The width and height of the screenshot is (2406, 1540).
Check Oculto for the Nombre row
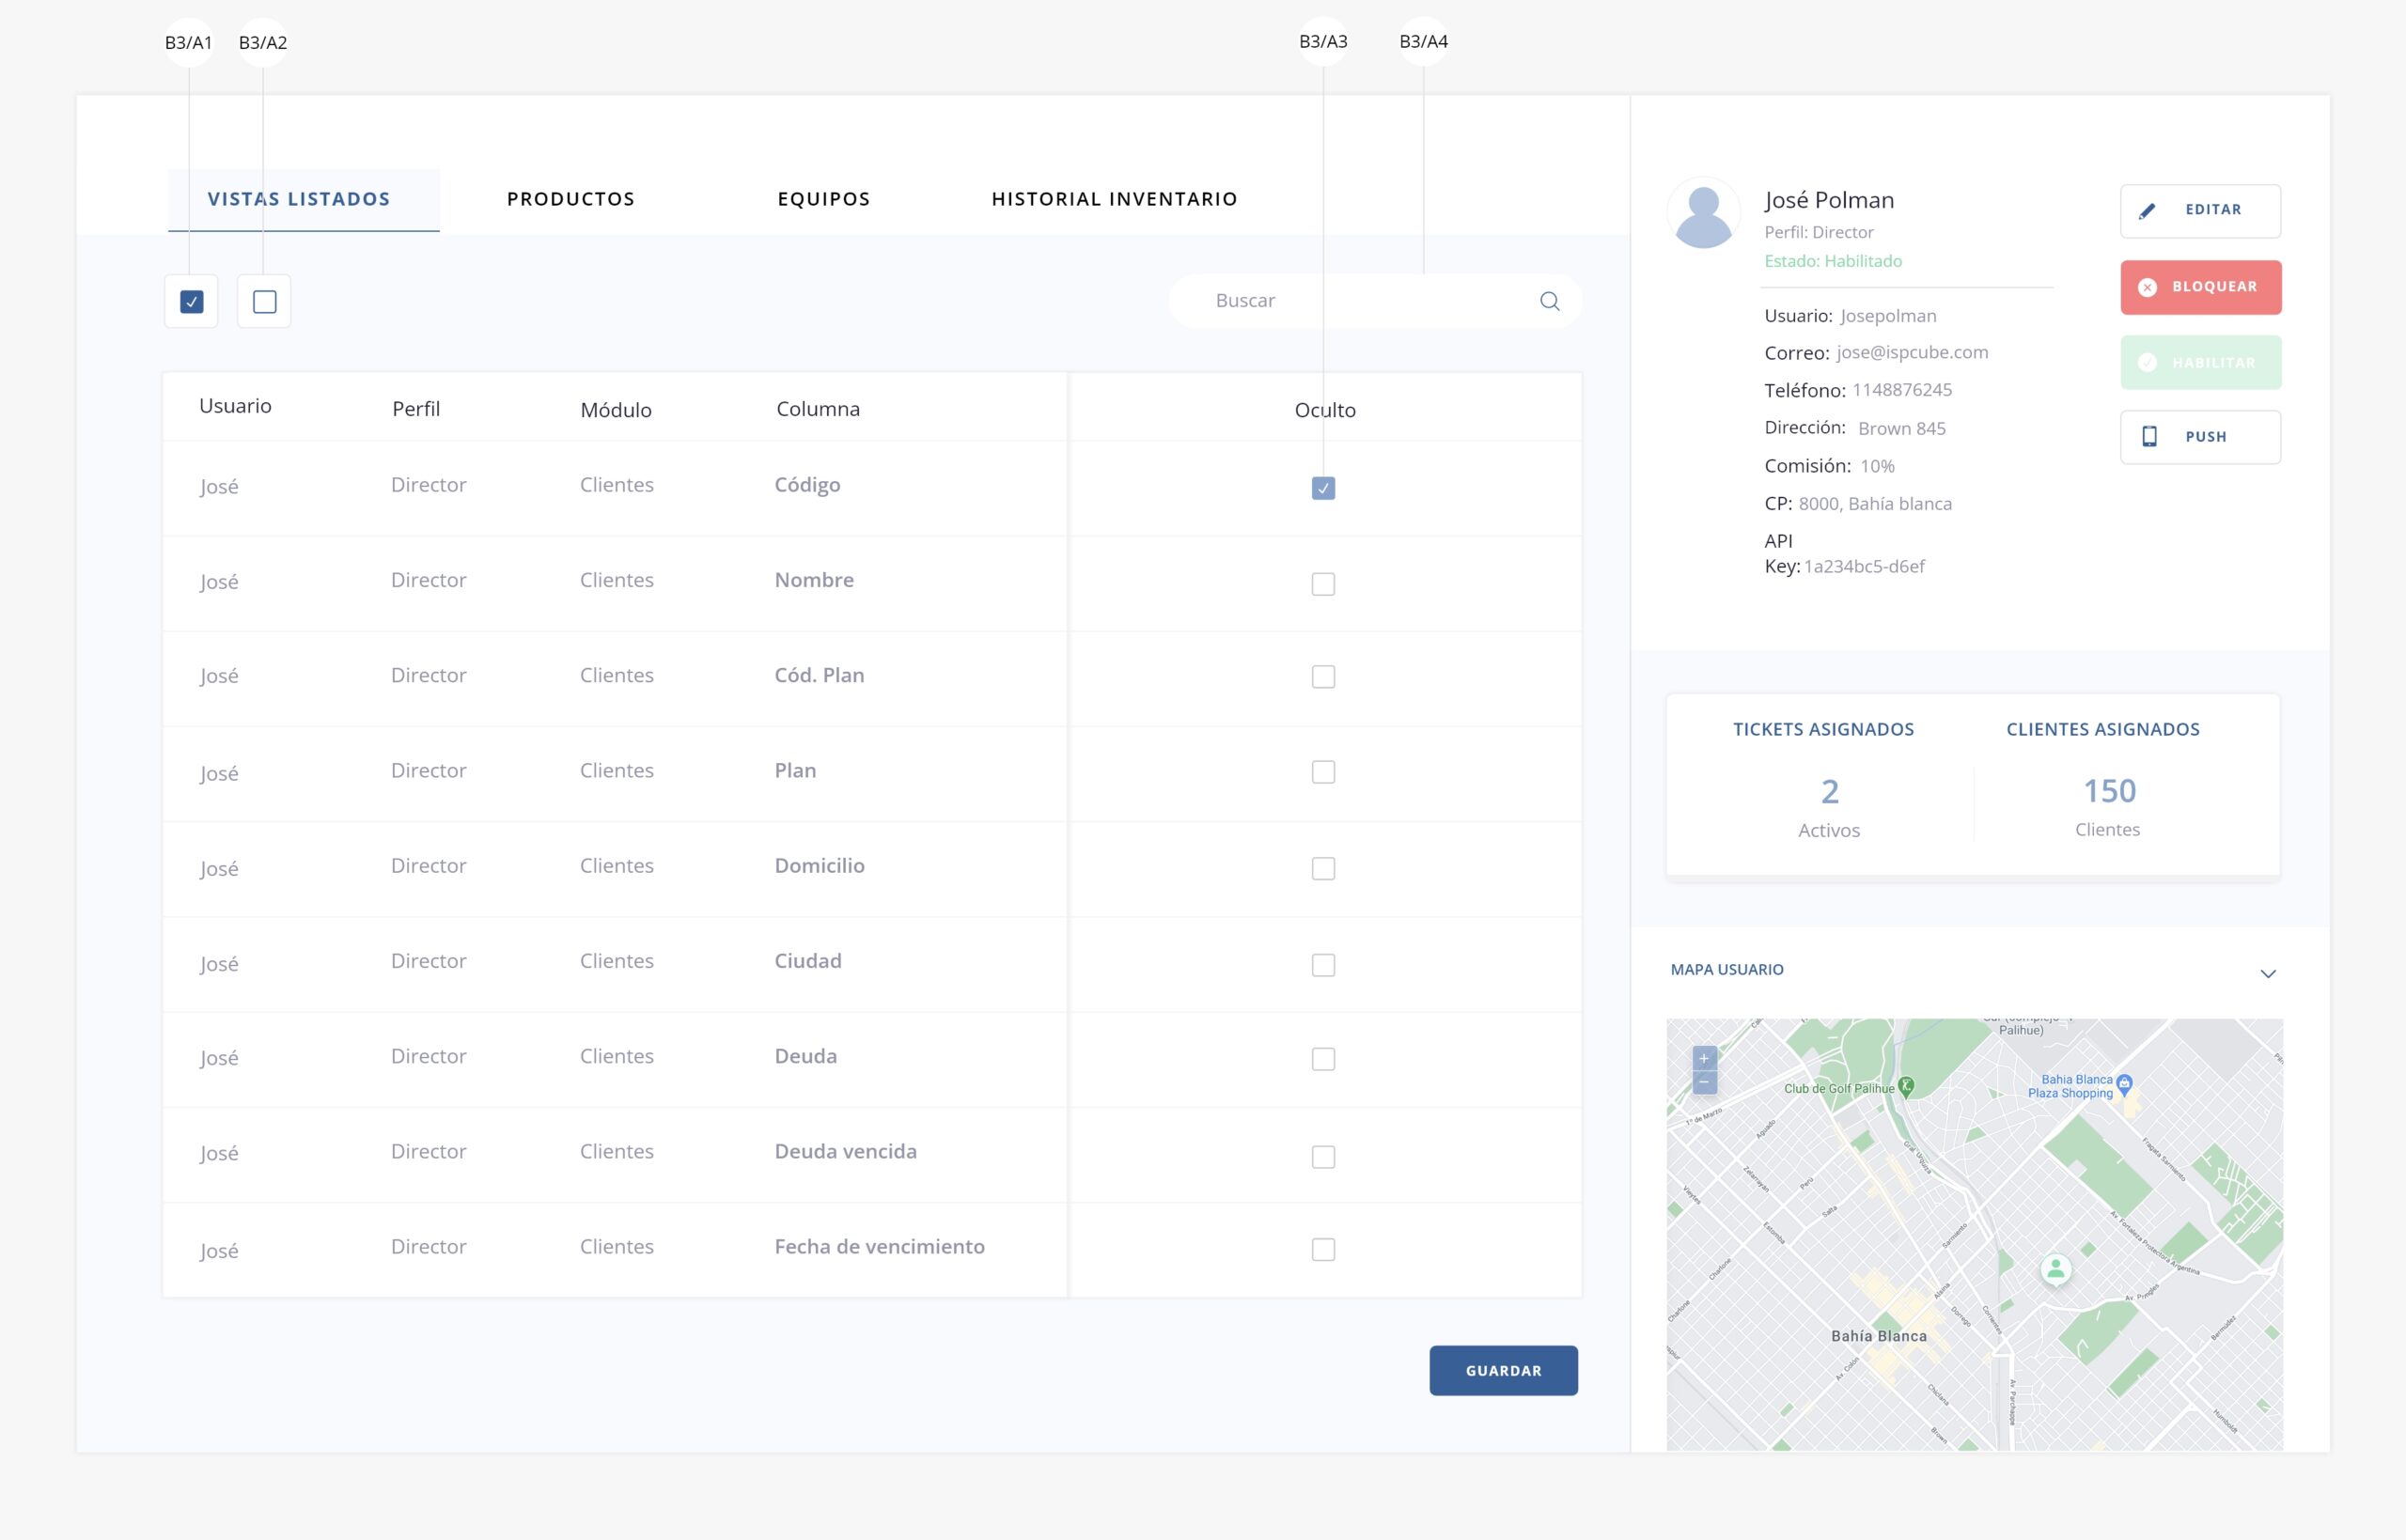[x=1322, y=584]
